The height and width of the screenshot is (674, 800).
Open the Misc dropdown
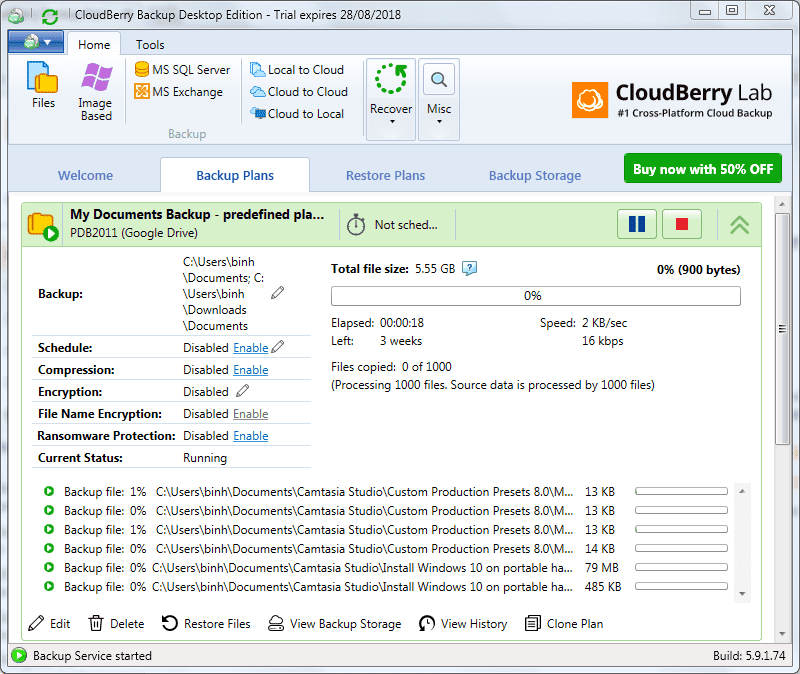439,99
